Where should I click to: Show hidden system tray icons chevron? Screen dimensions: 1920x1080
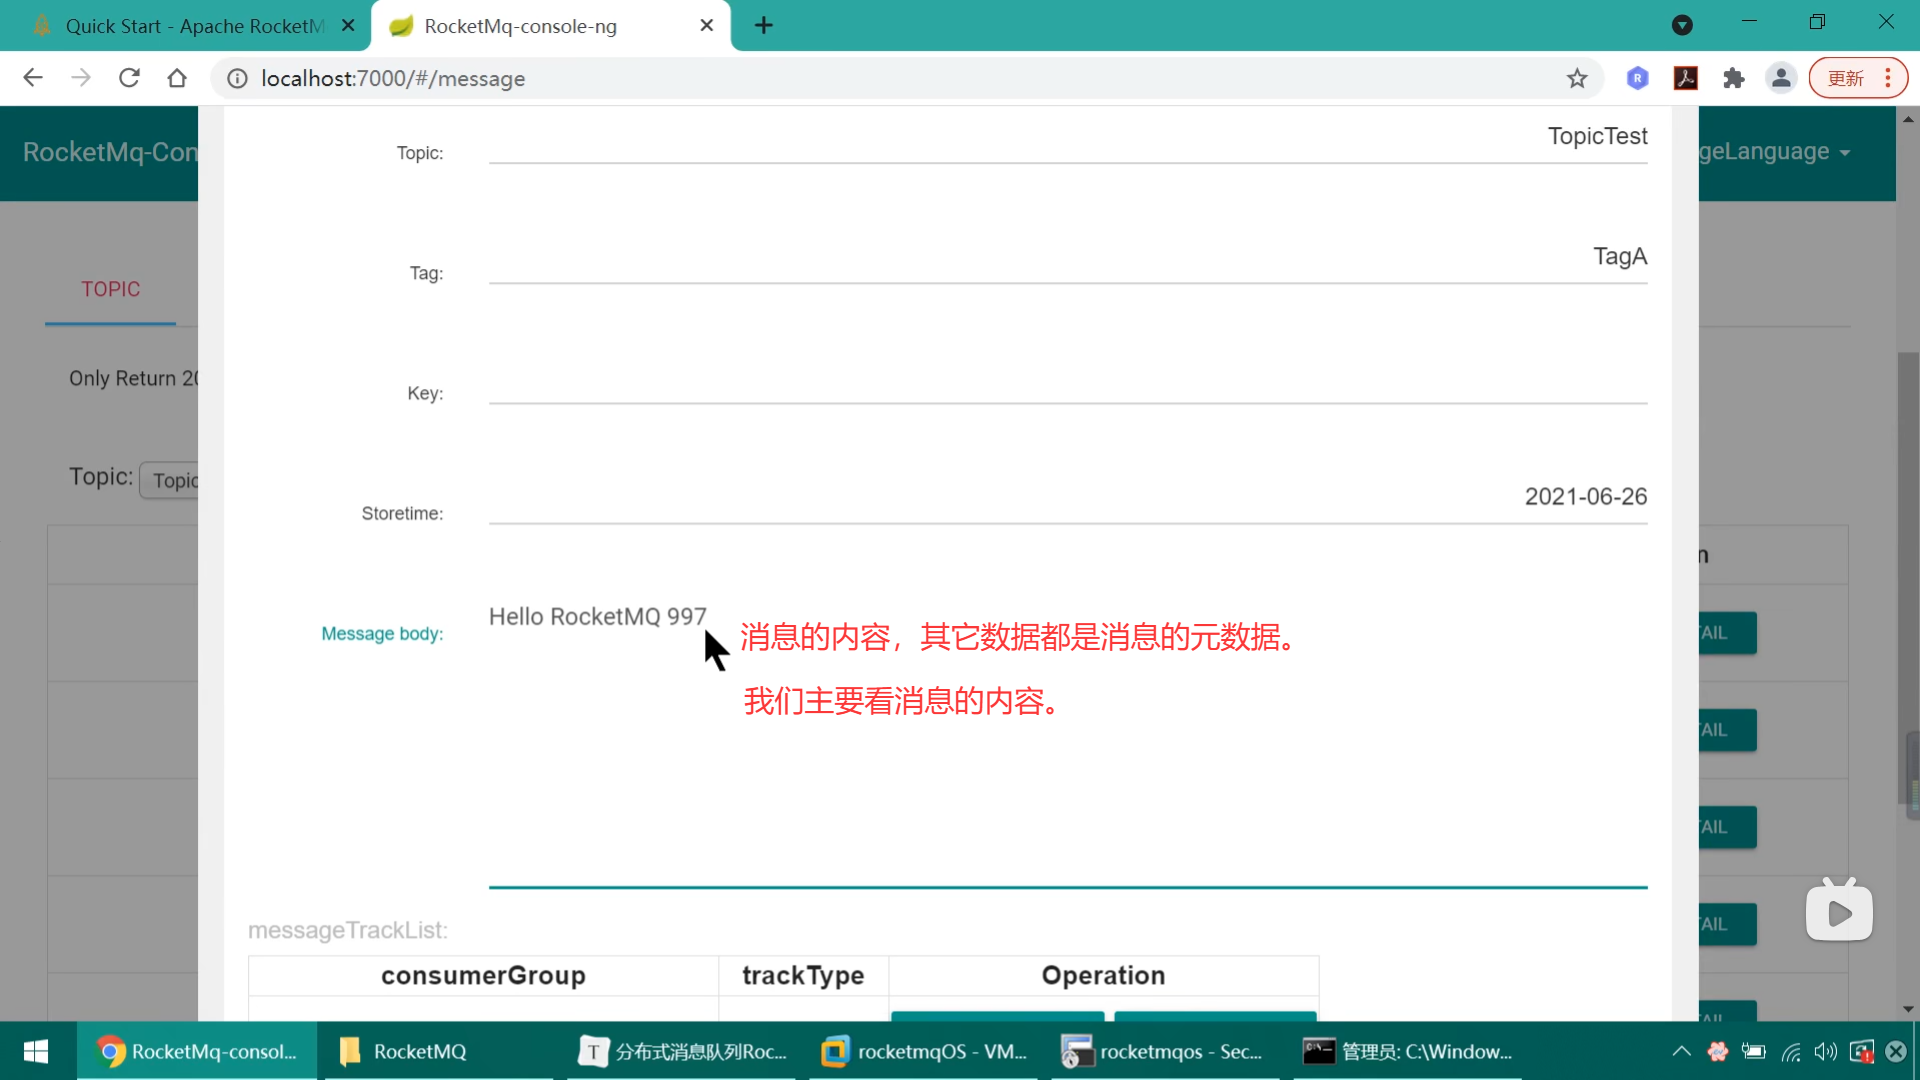point(1681,1051)
